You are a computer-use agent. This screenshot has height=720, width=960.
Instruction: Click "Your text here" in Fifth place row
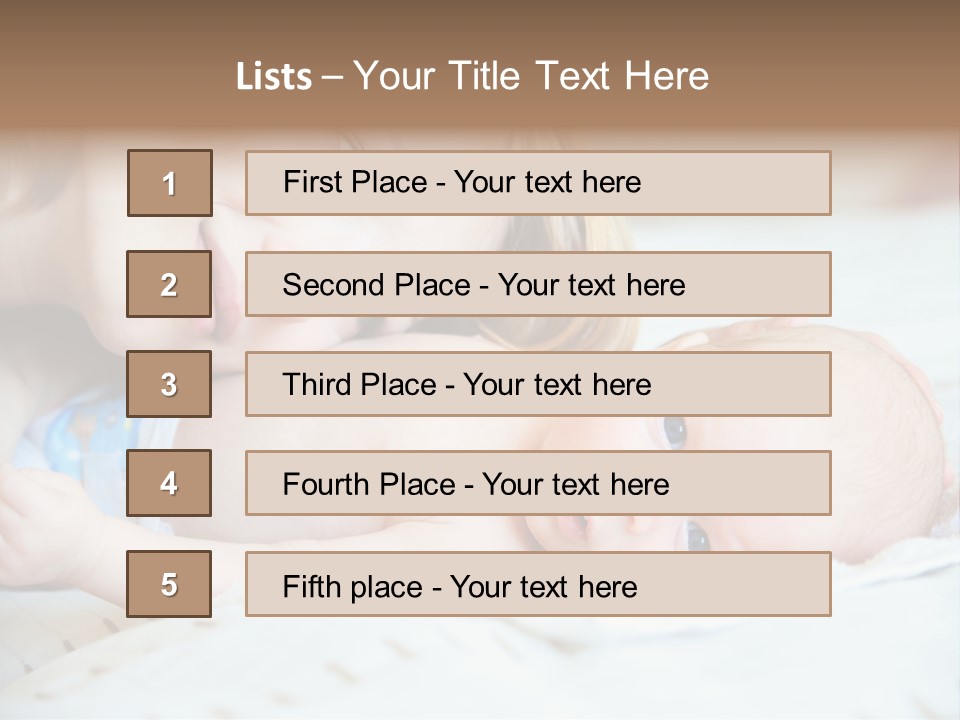(544, 586)
